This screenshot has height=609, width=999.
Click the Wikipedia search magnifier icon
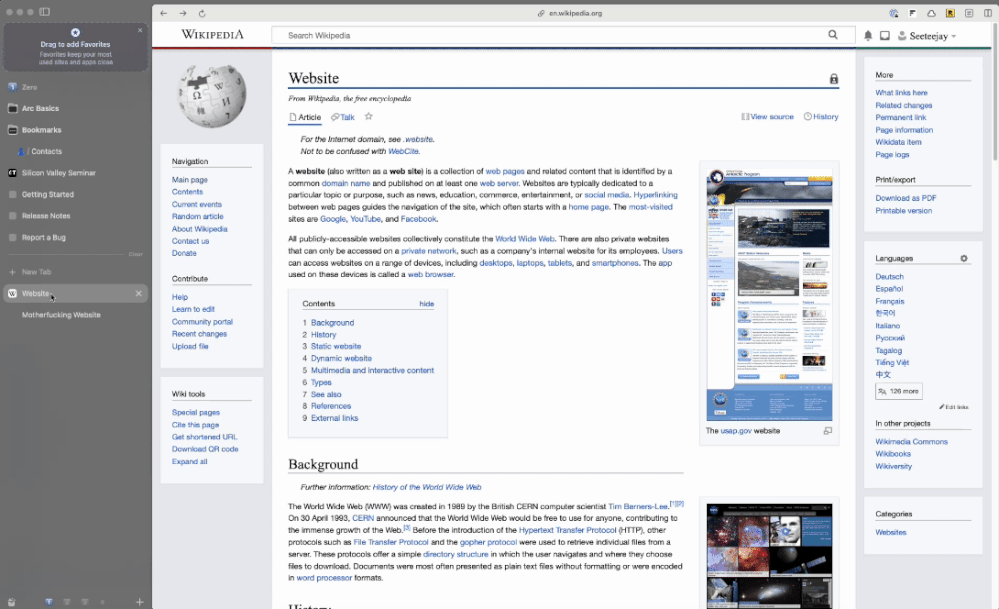click(x=833, y=35)
